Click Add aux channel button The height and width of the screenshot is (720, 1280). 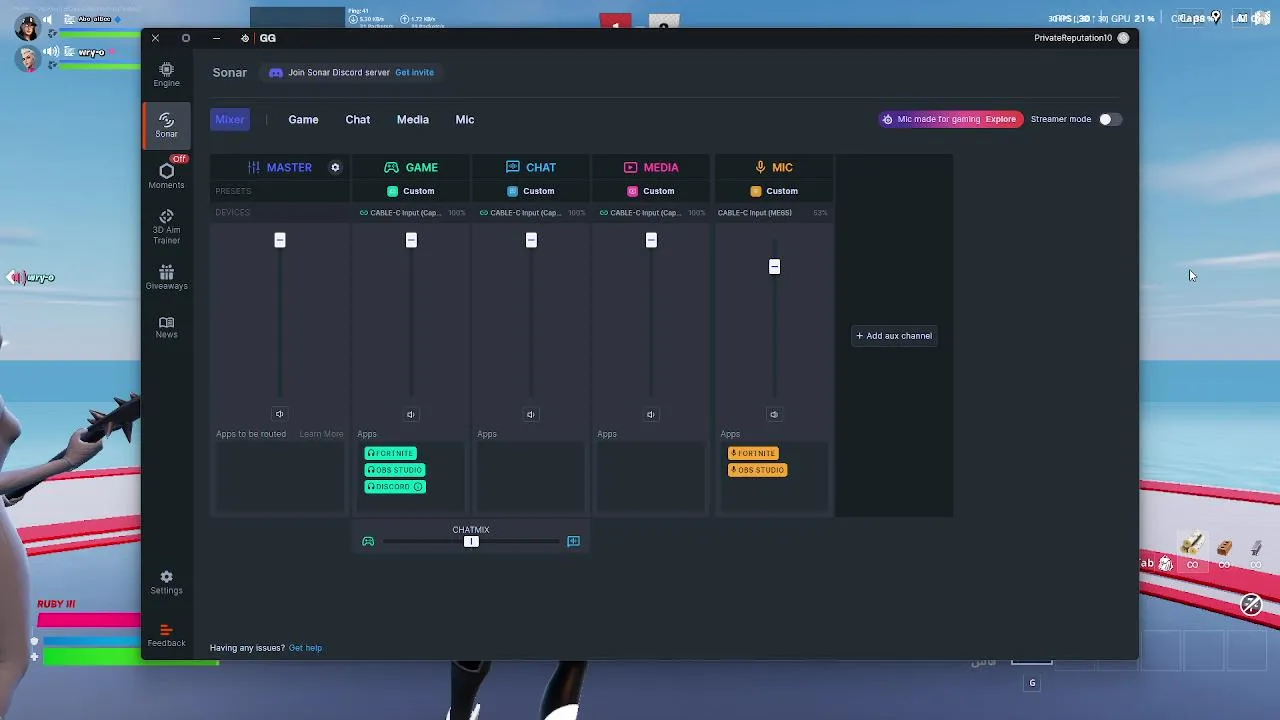[893, 336]
